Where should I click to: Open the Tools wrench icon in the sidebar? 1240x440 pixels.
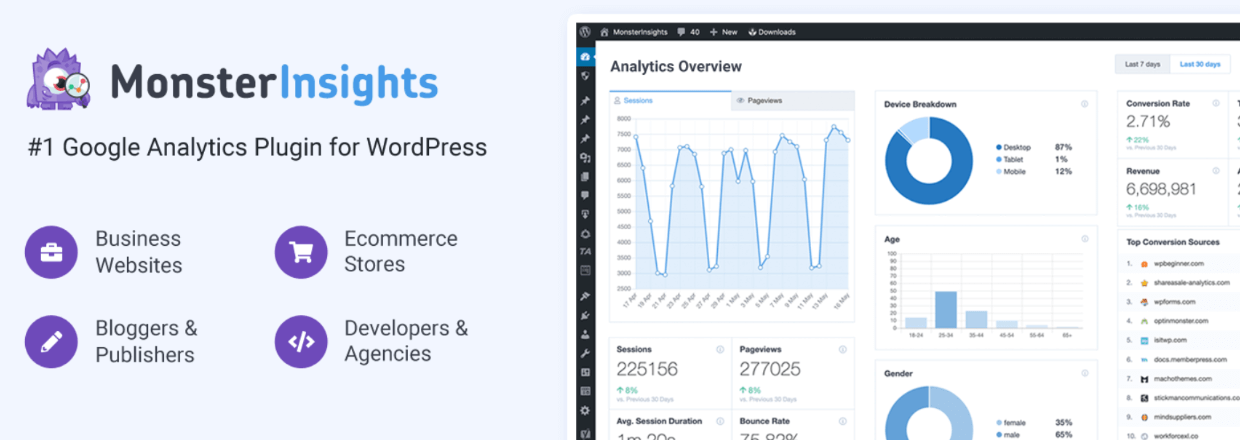585,353
